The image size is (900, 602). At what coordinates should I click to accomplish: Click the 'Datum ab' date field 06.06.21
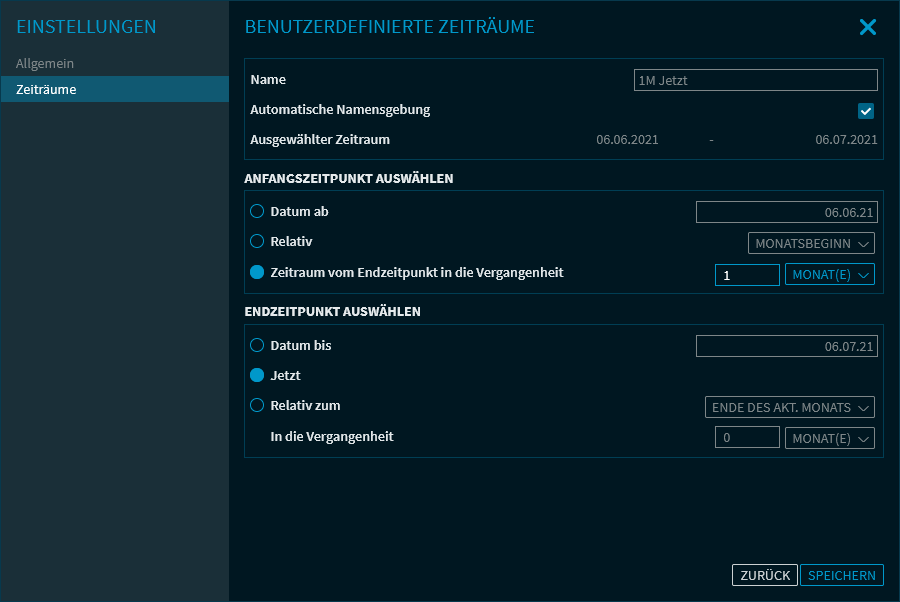click(x=786, y=212)
